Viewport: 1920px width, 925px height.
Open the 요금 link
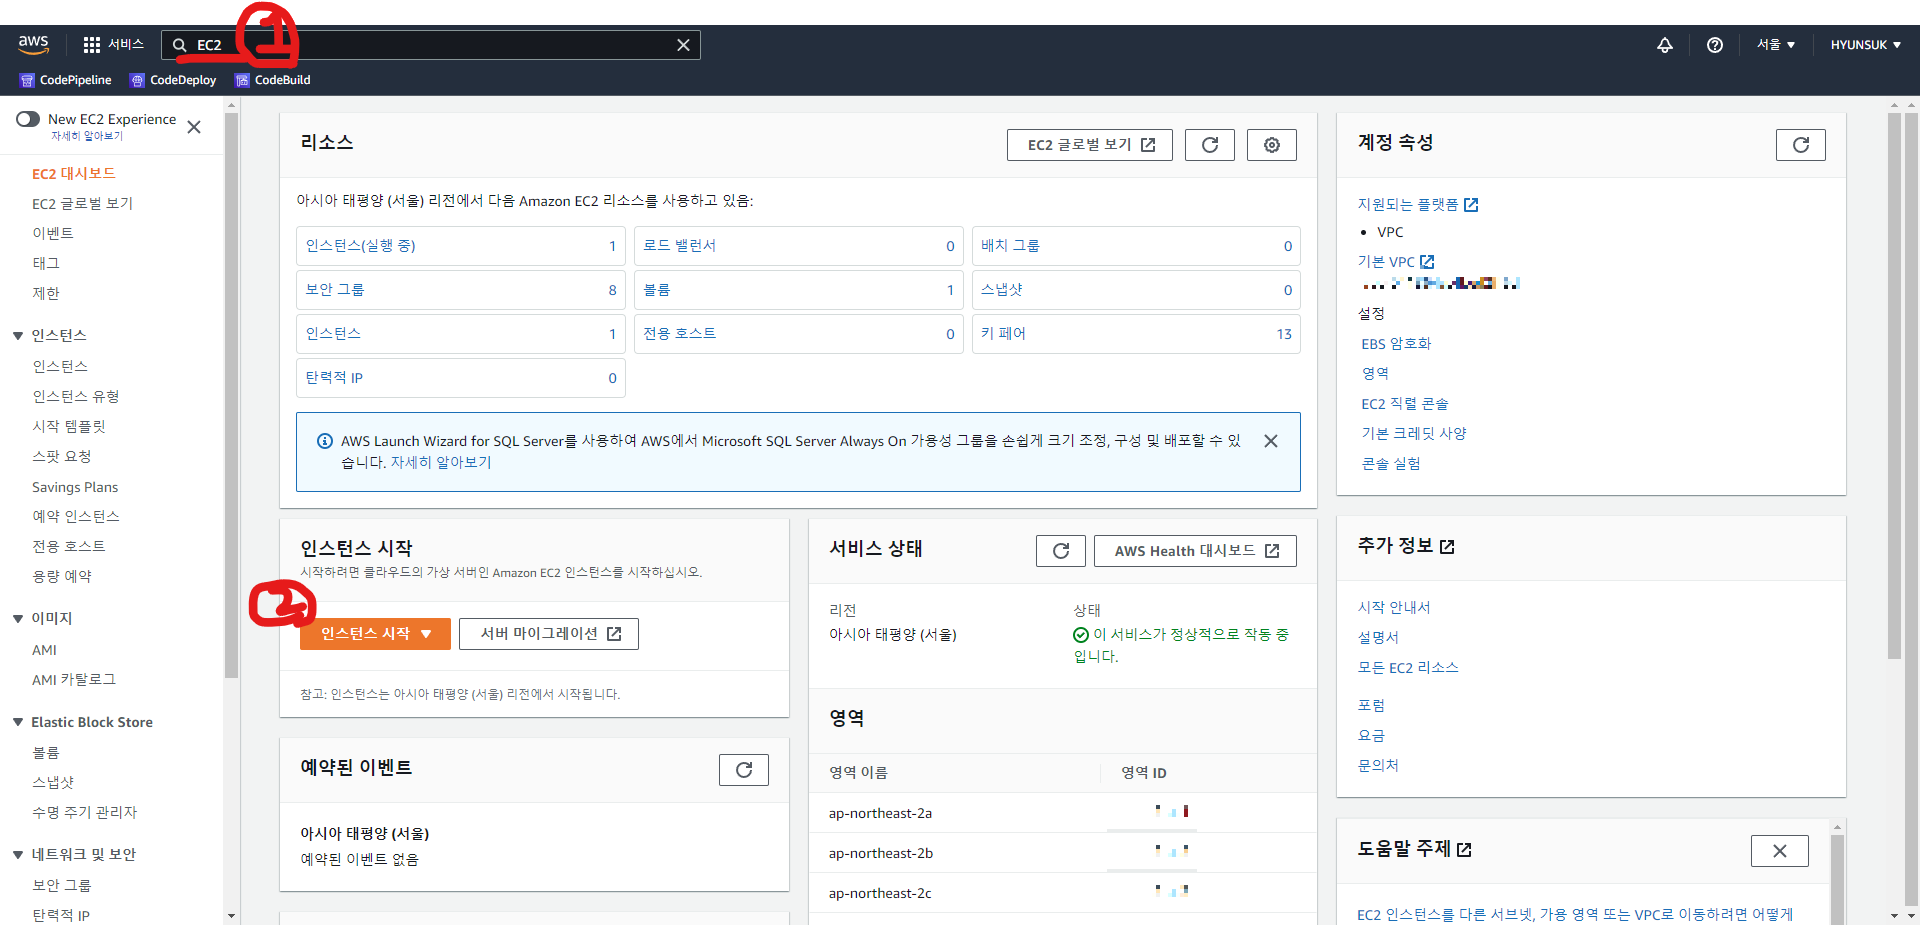point(1371,736)
